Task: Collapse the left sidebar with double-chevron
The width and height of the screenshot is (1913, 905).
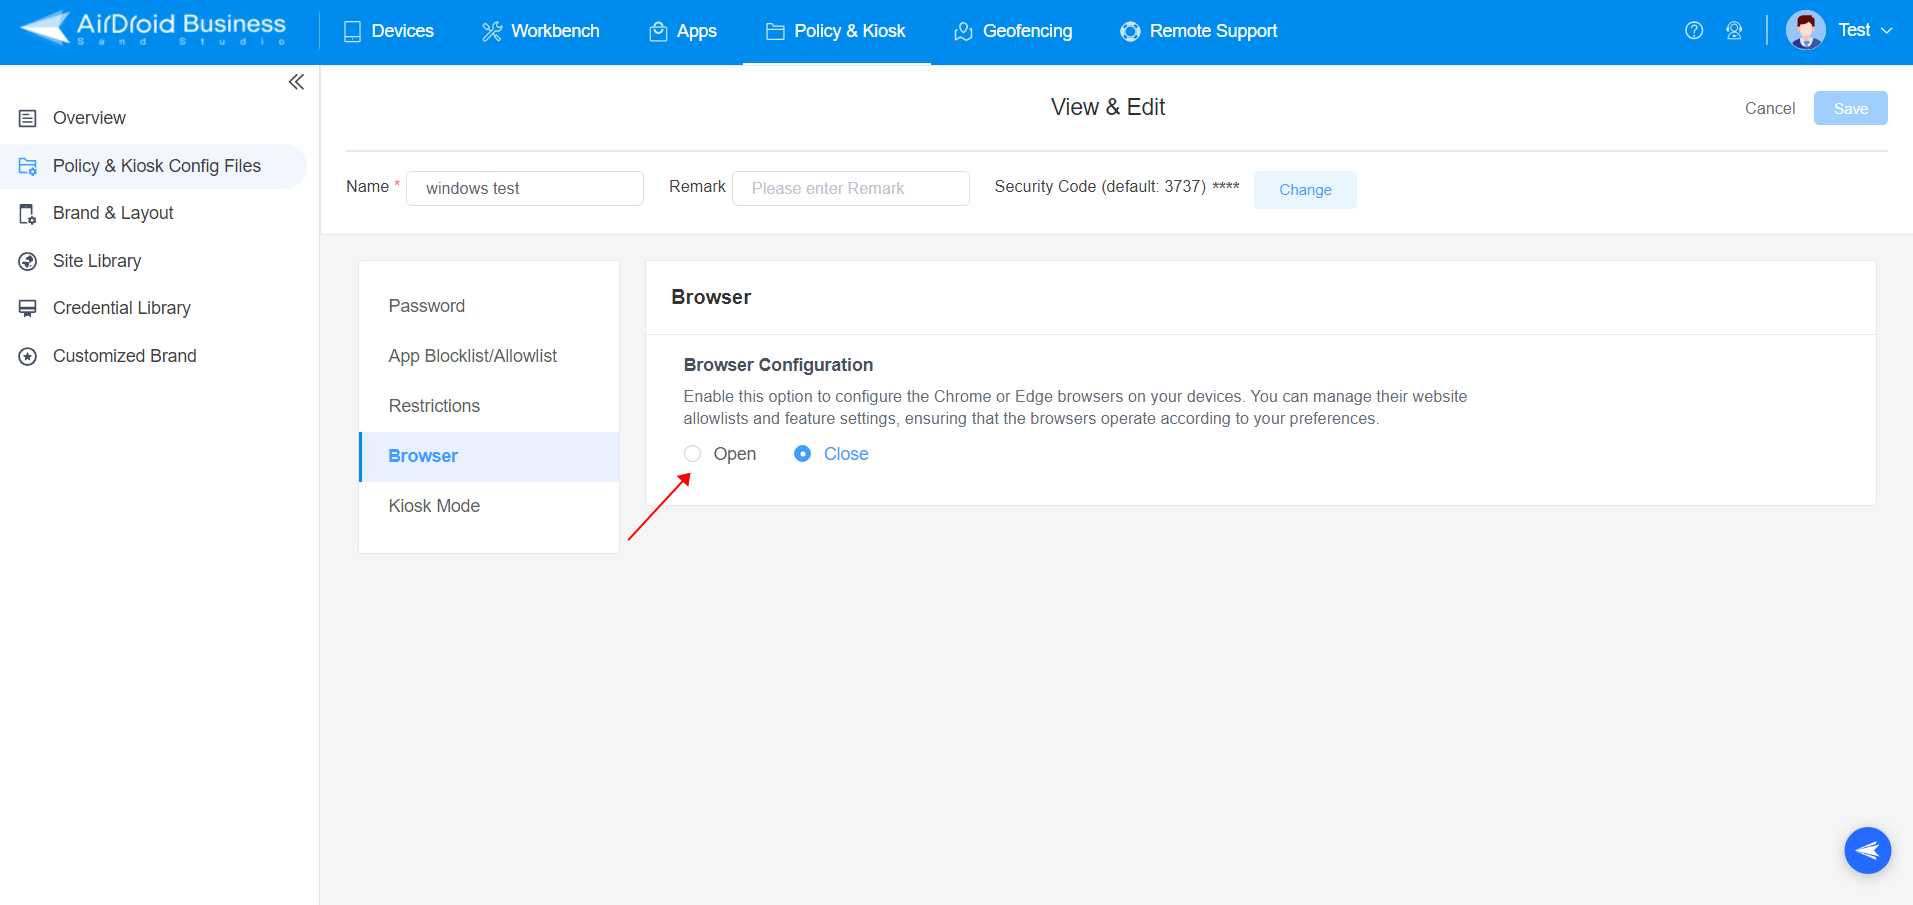Action: click(296, 82)
